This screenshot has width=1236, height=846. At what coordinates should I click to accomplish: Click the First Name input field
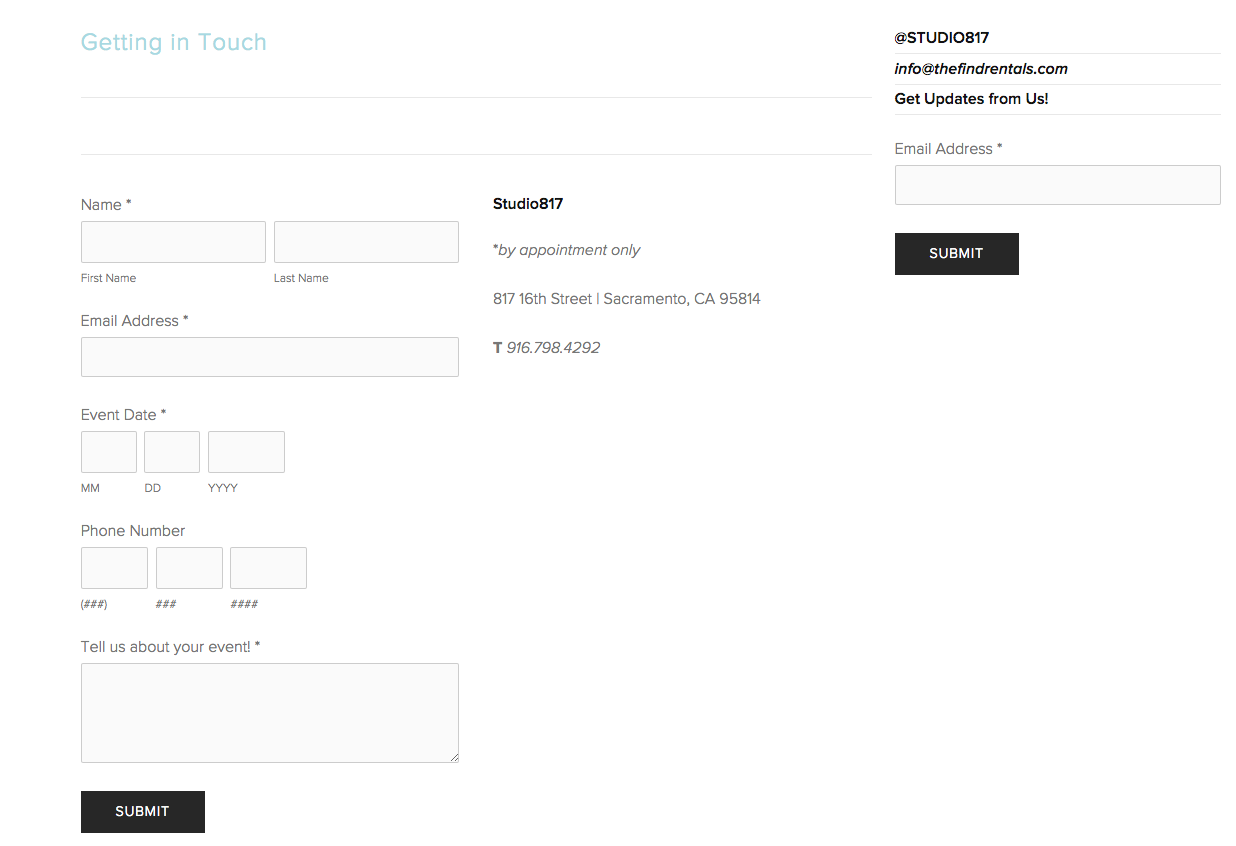coord(173,242)
